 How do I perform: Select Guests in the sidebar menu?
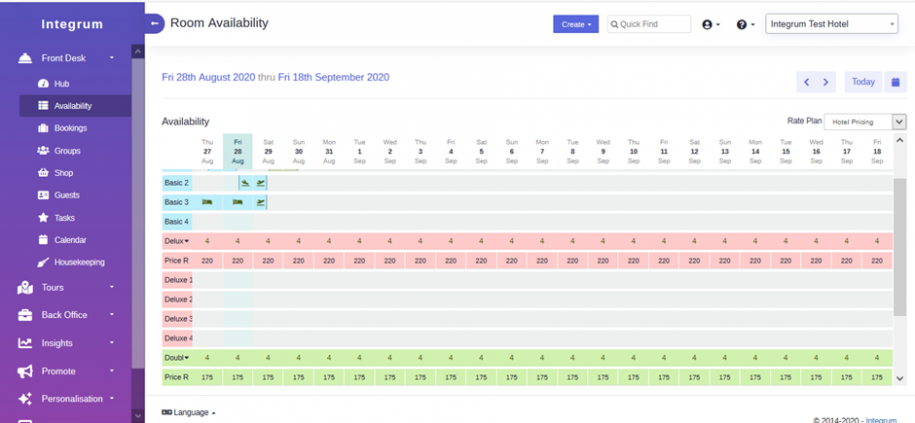coord(67,195)
